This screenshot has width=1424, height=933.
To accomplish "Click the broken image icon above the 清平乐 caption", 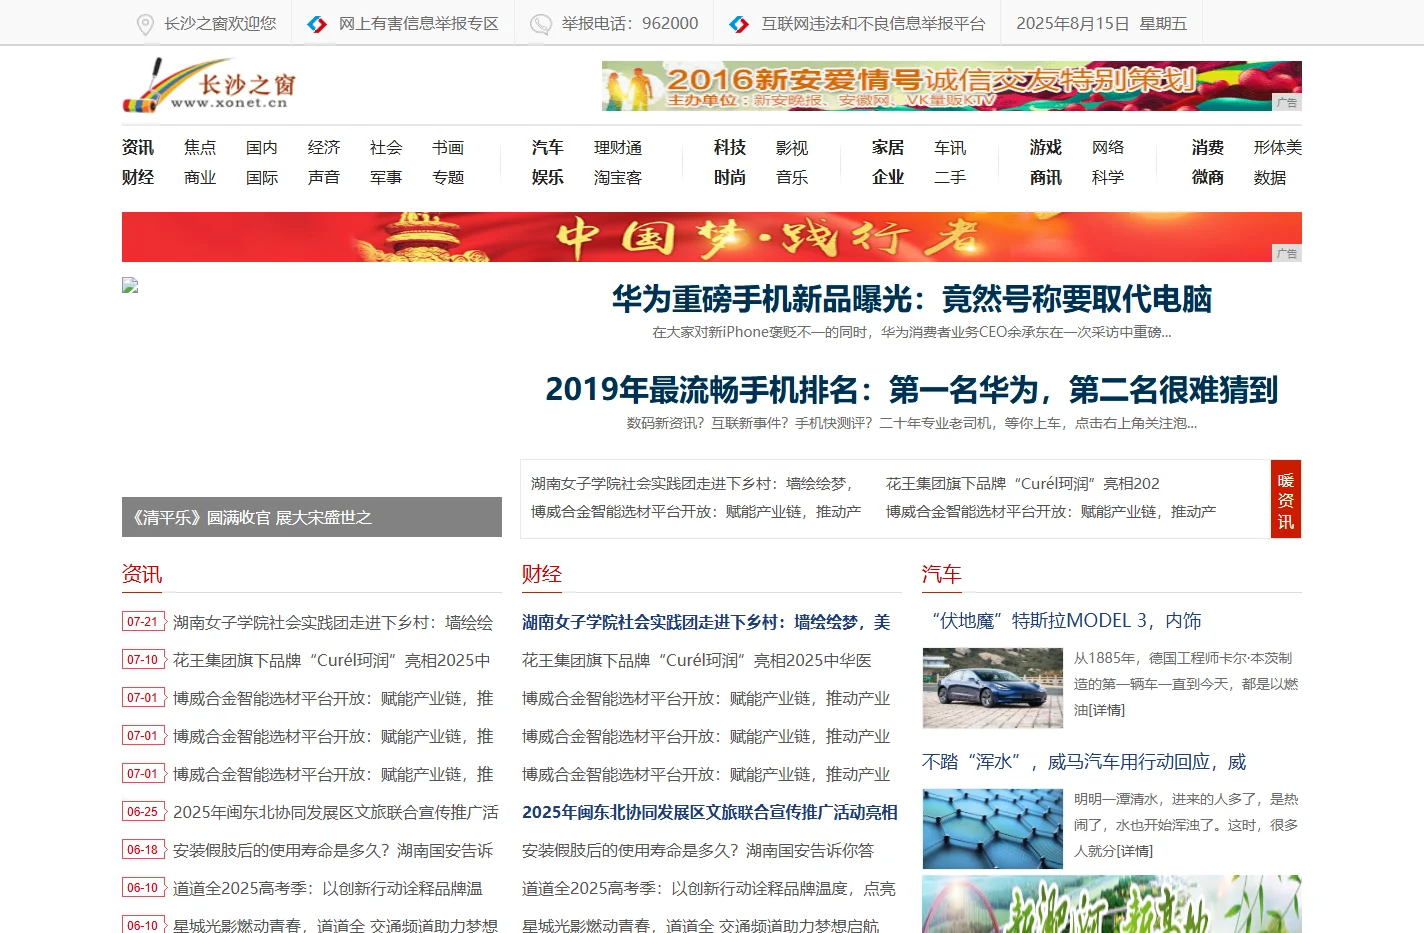I will [130, 285].
